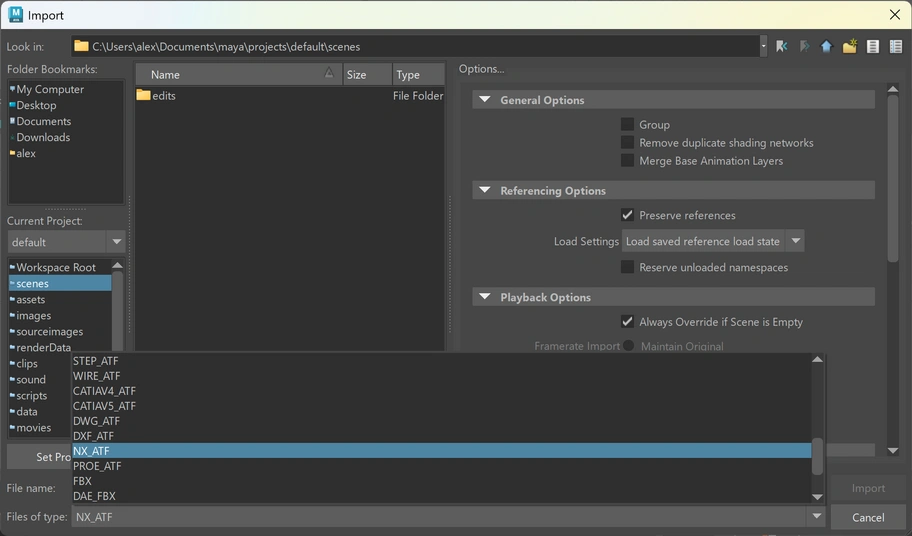Open Desktop bookmark
Image resolution: width=912 pixels, height=536 pixels.
36,105
